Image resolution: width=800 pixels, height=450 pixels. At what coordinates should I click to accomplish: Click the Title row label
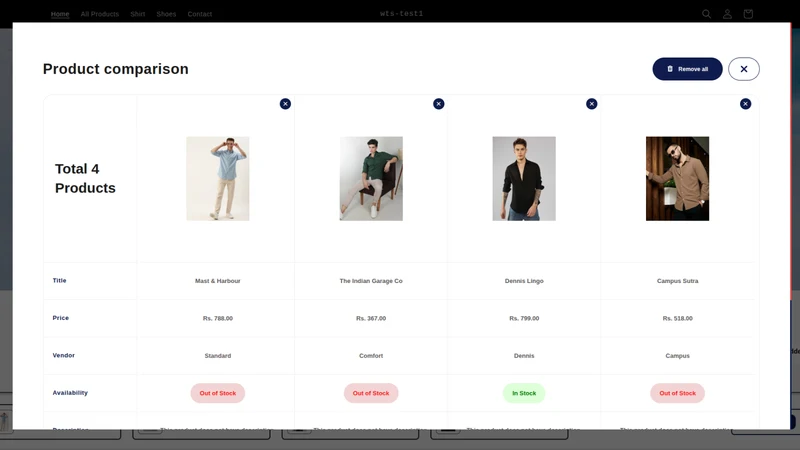click(x=59, y=280)
